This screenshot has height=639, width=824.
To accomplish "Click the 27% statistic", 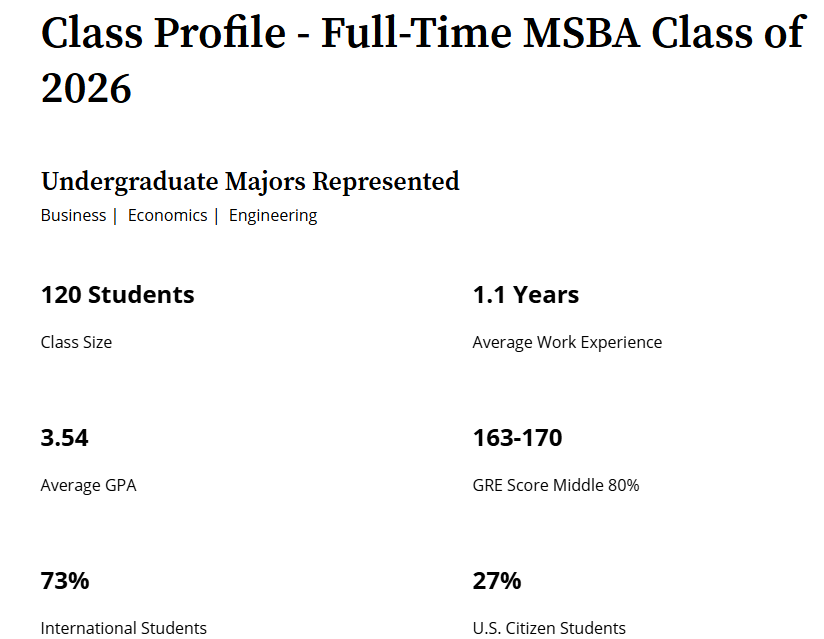I will tap(497, 581).
